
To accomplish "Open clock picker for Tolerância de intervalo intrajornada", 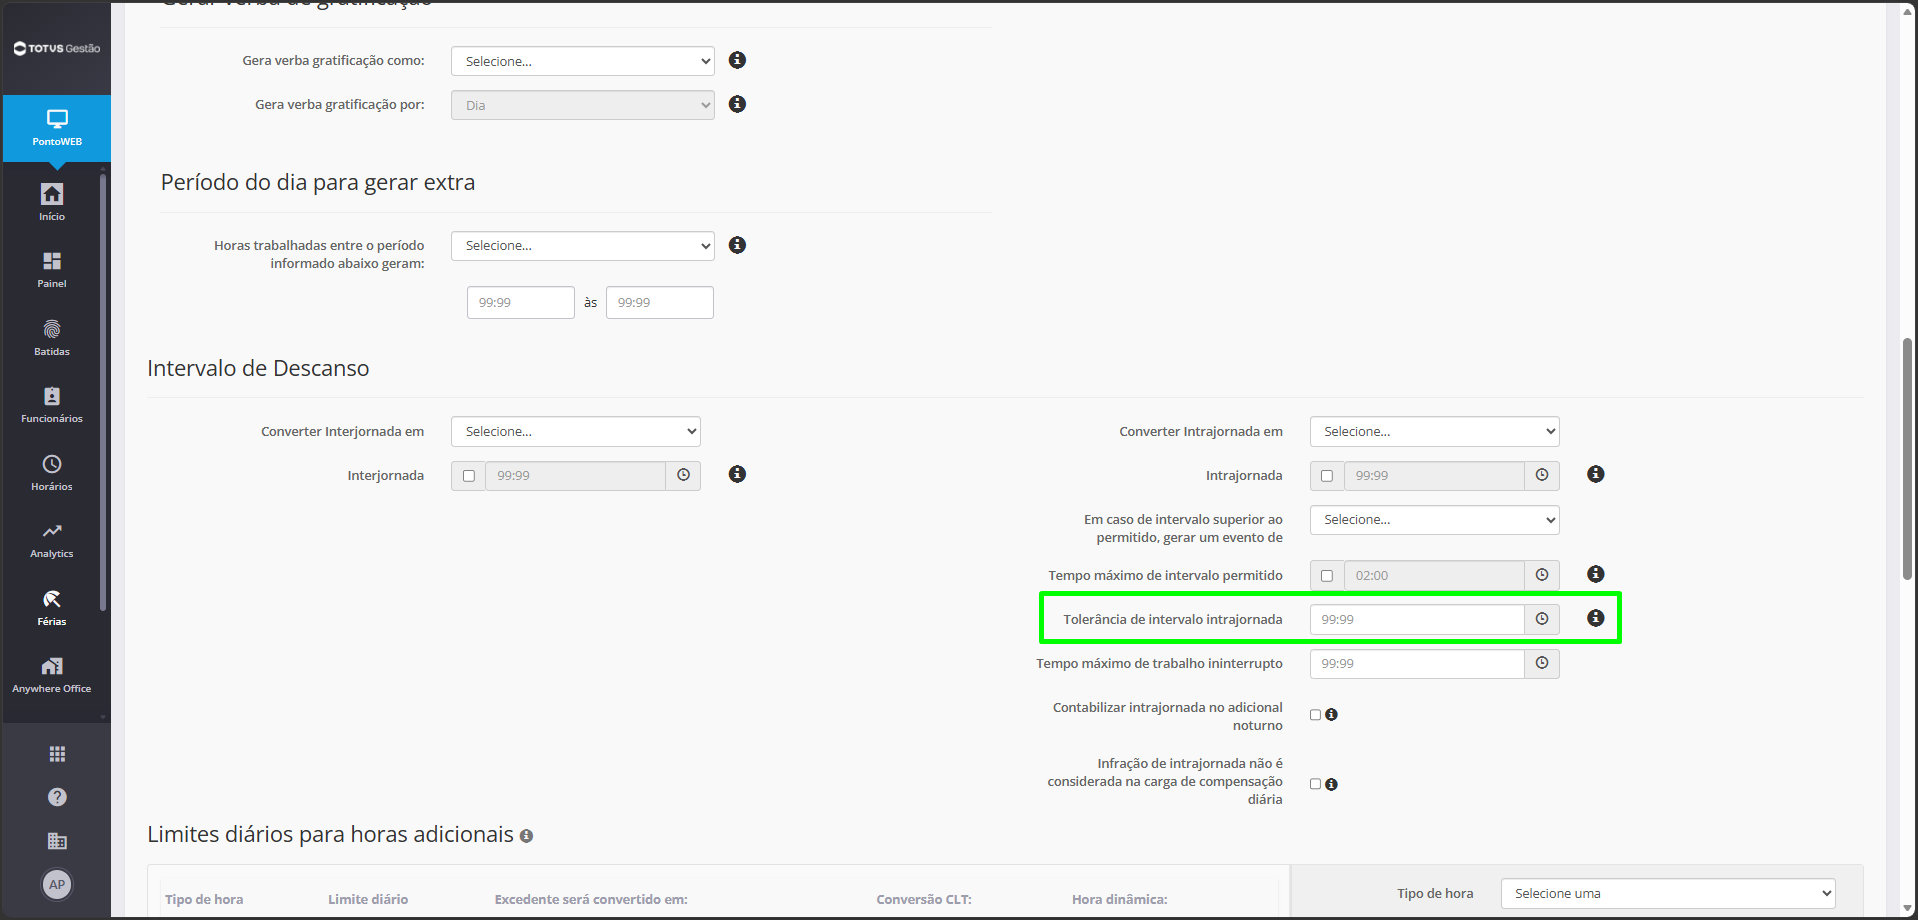I will (x=1542, y=620).
